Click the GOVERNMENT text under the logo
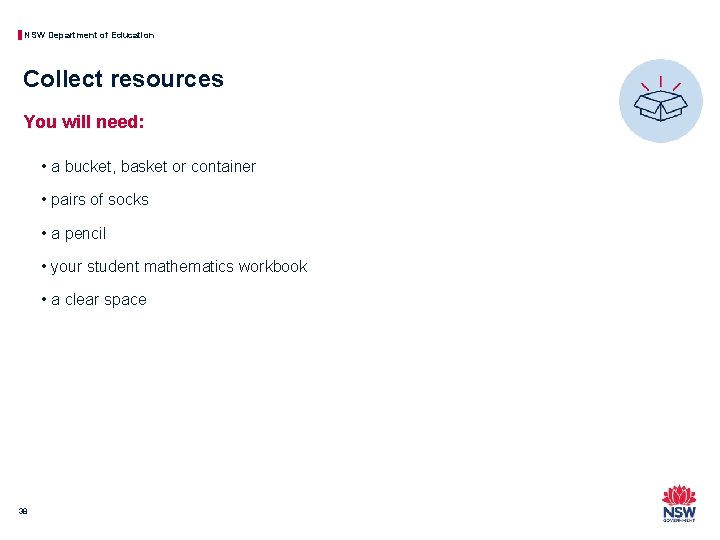Viewport: 720px width, 540px height. [679, 521]
